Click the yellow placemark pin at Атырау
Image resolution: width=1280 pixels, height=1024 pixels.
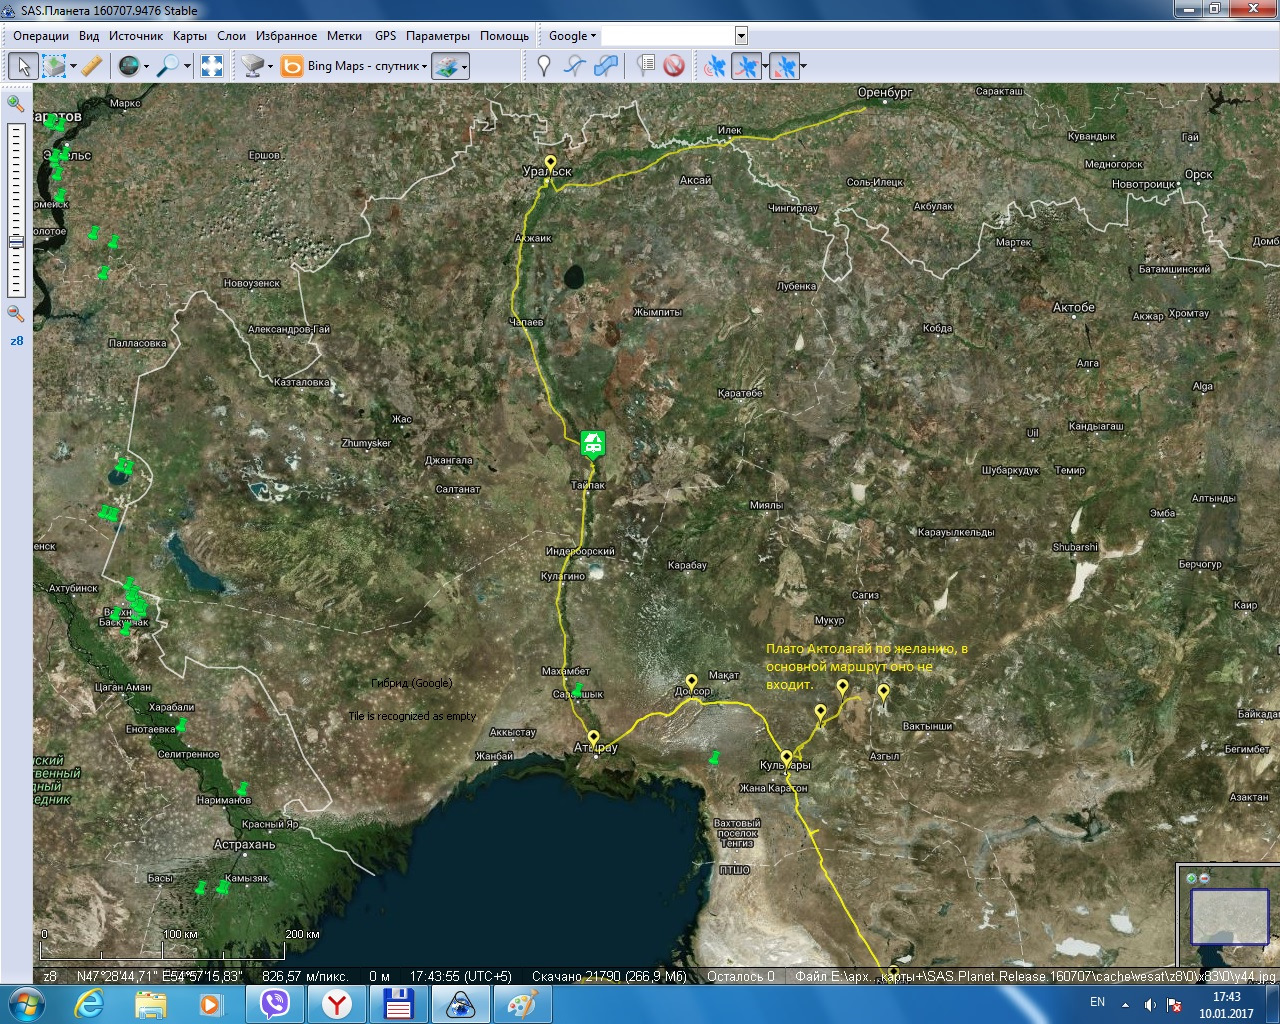point(594,739)
